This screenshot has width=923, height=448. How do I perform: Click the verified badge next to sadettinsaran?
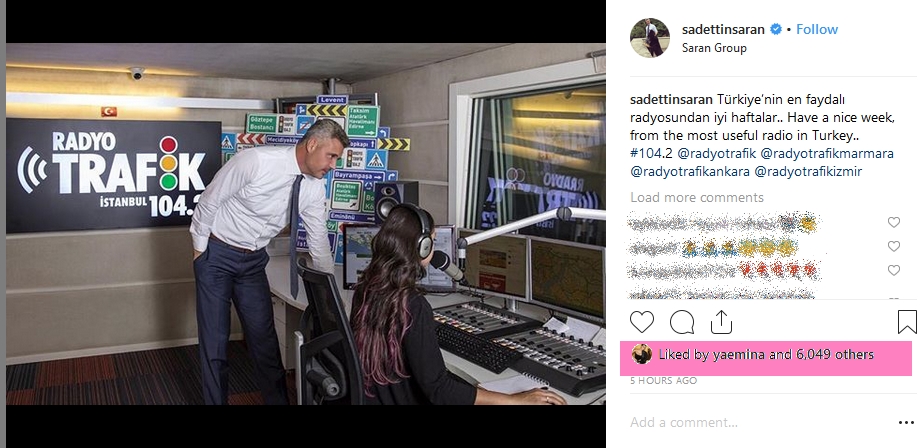coord(776,29)
